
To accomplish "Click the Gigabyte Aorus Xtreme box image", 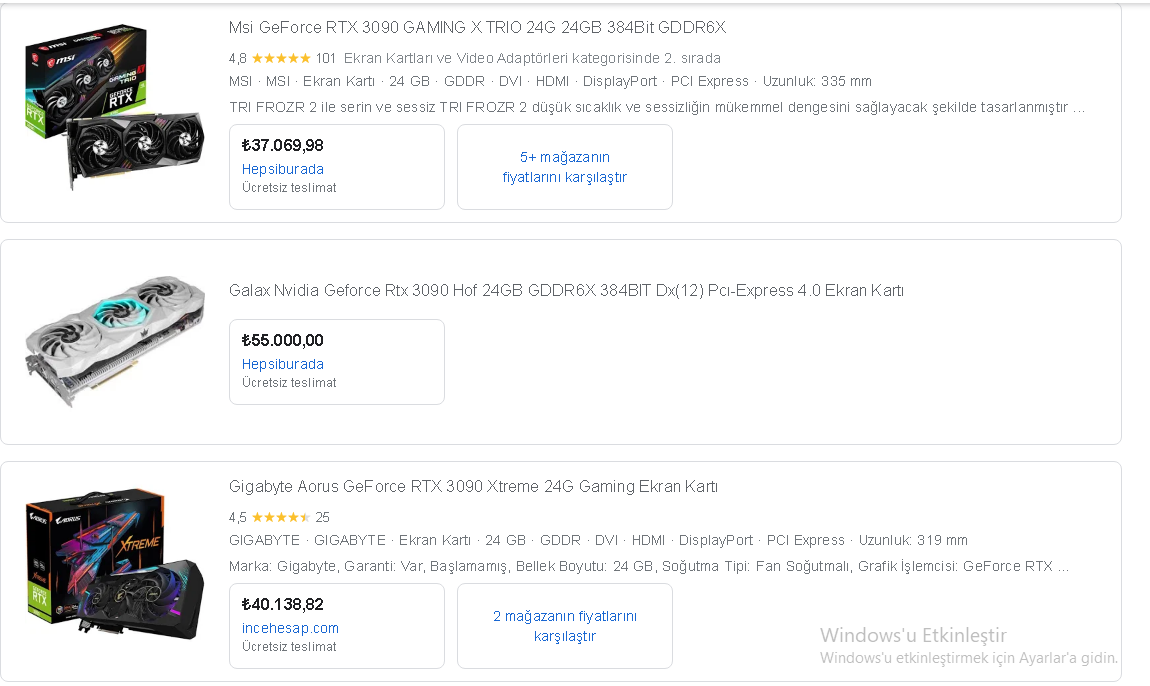I will coord(114,565).
